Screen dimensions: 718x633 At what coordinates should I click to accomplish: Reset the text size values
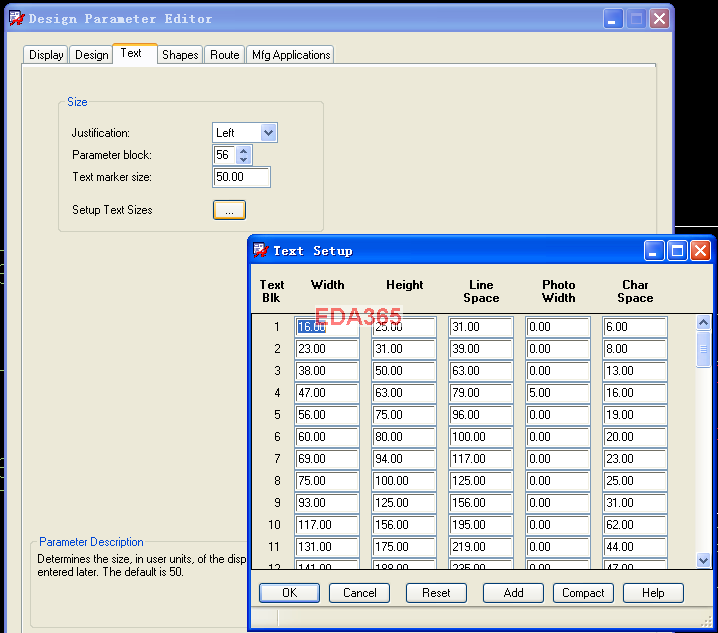point(436,593)
